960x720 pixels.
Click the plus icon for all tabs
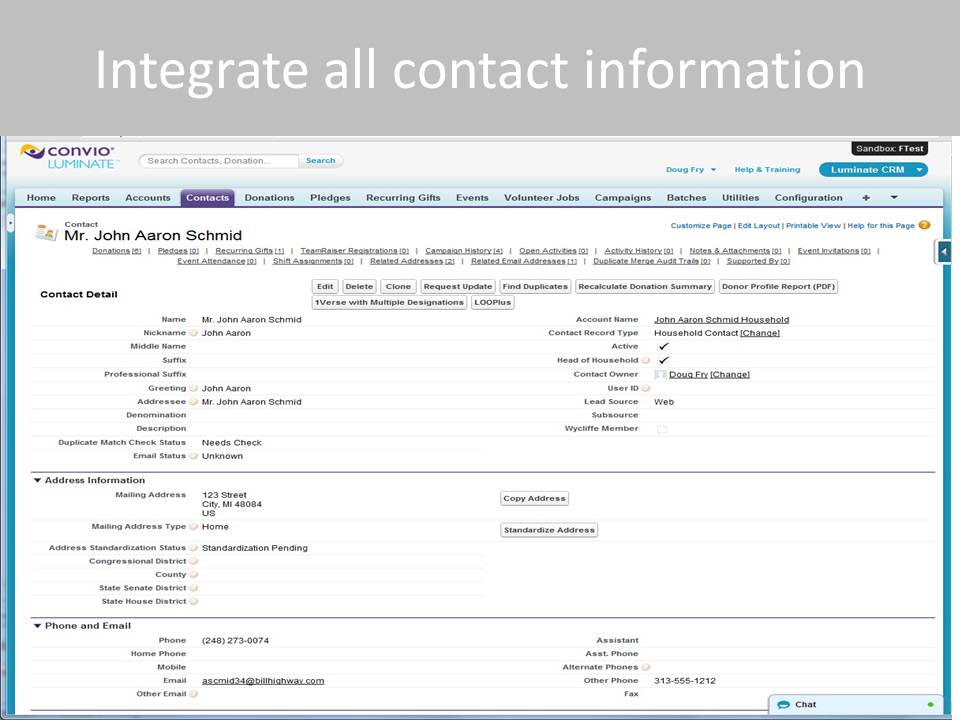866,198
